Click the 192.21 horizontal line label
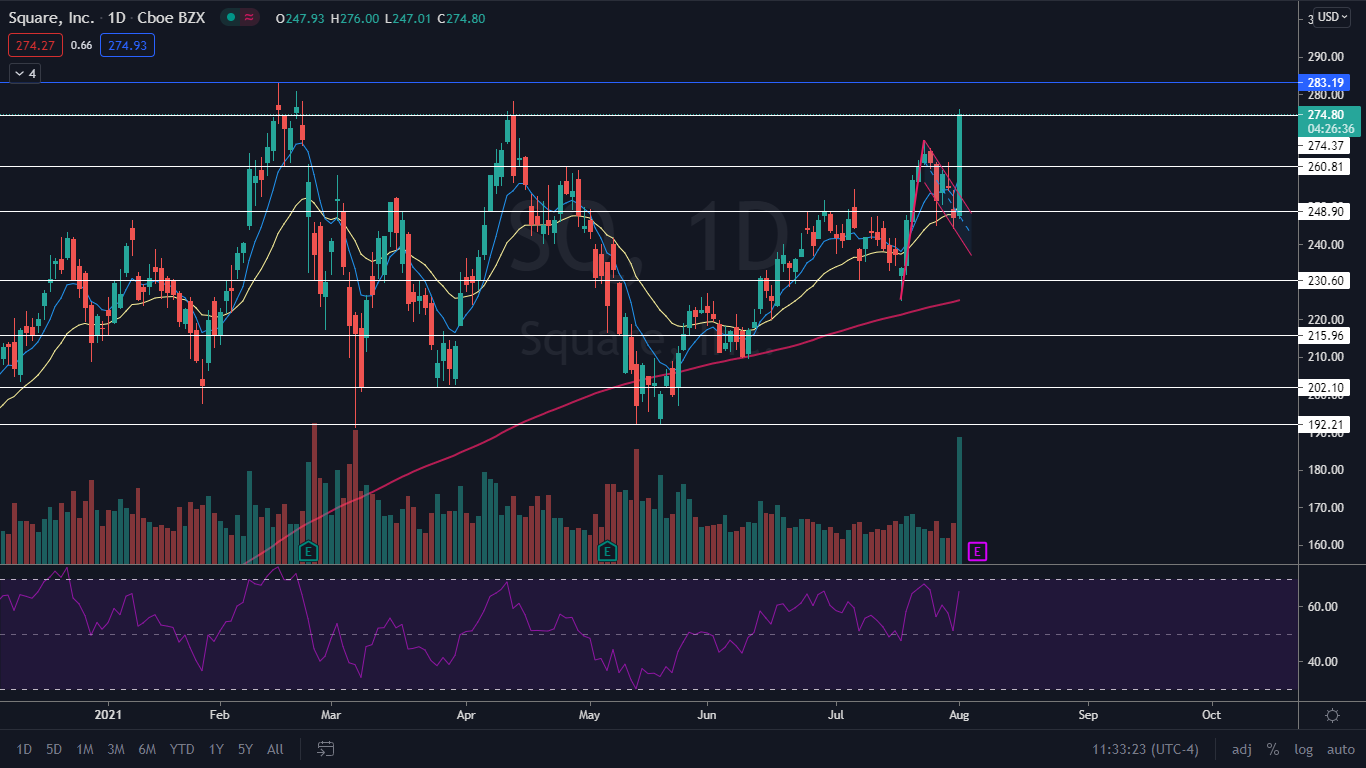Image resolution: width=1366 pixels, height=768 pixels. point(1325,424)
